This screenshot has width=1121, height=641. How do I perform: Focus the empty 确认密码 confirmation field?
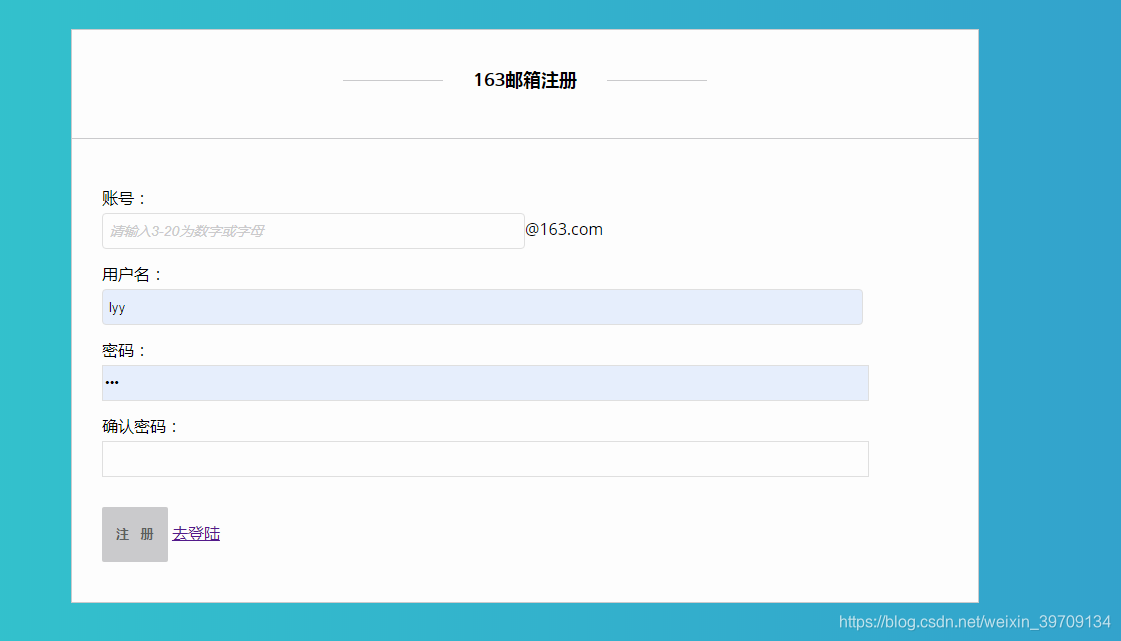click(485, 458)
